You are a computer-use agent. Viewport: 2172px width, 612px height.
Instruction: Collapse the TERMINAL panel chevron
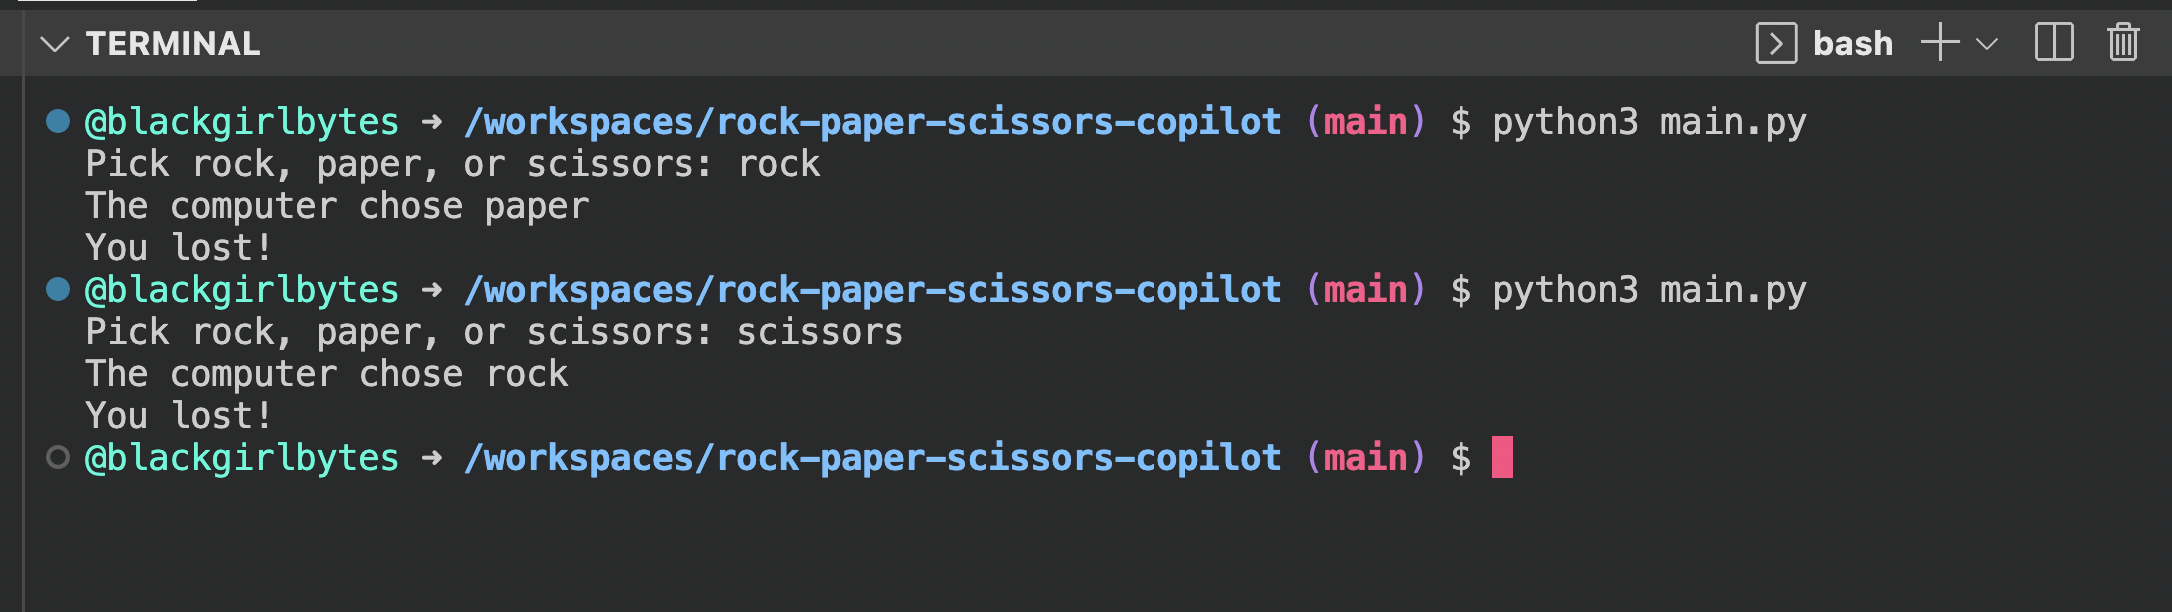[54, 44]
